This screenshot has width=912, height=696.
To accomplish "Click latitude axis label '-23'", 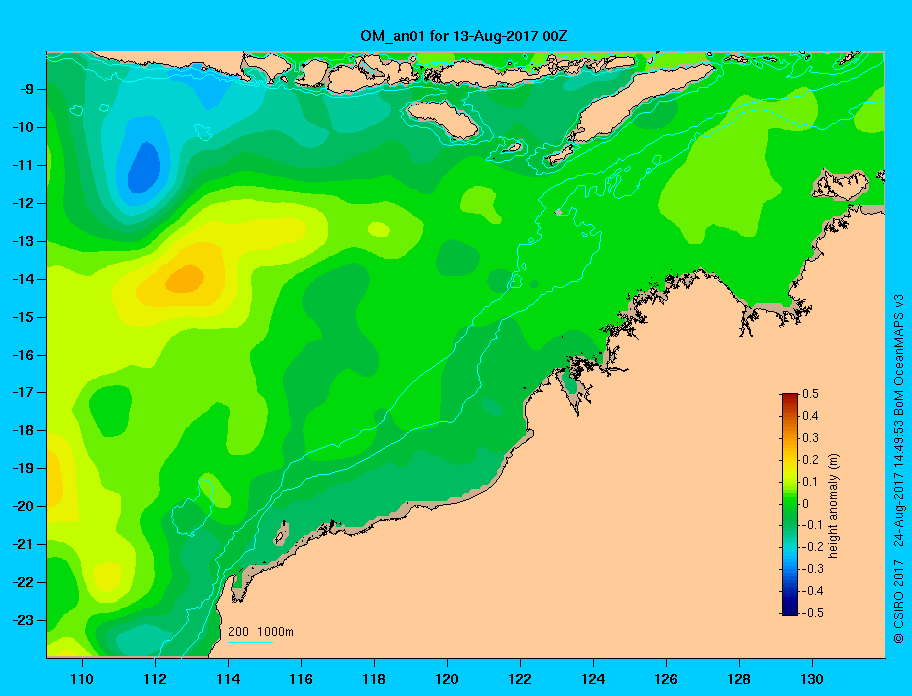I will [x=22, y=620].
